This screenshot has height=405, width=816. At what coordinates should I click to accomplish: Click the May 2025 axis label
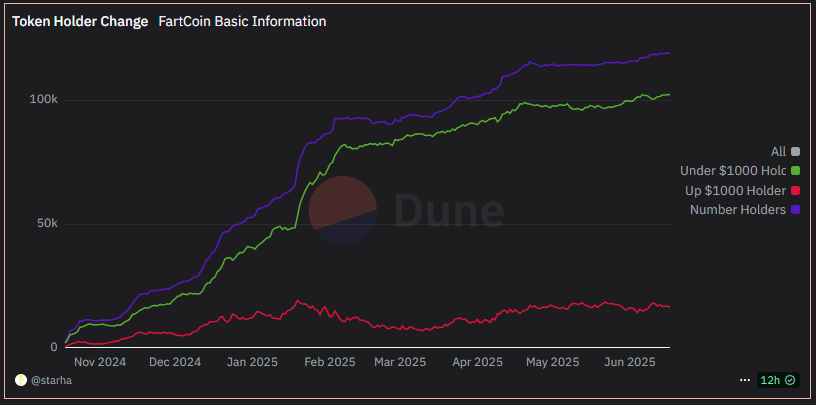click(553, 362)
